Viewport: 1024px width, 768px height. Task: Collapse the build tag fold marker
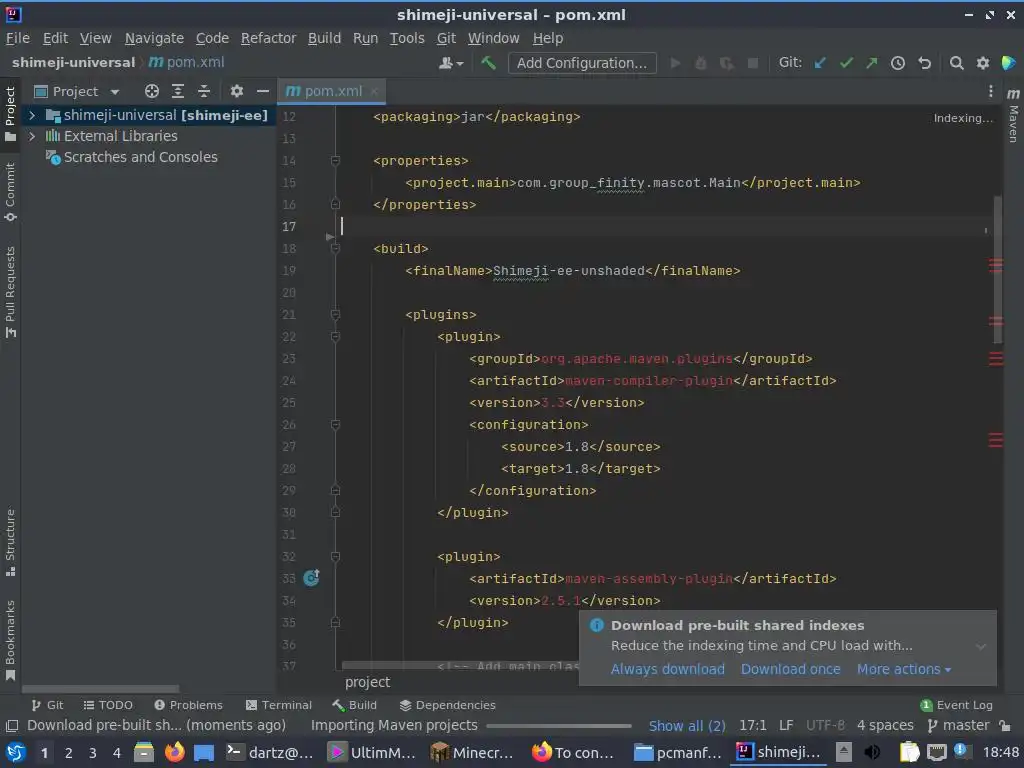(x=335, y=249)
